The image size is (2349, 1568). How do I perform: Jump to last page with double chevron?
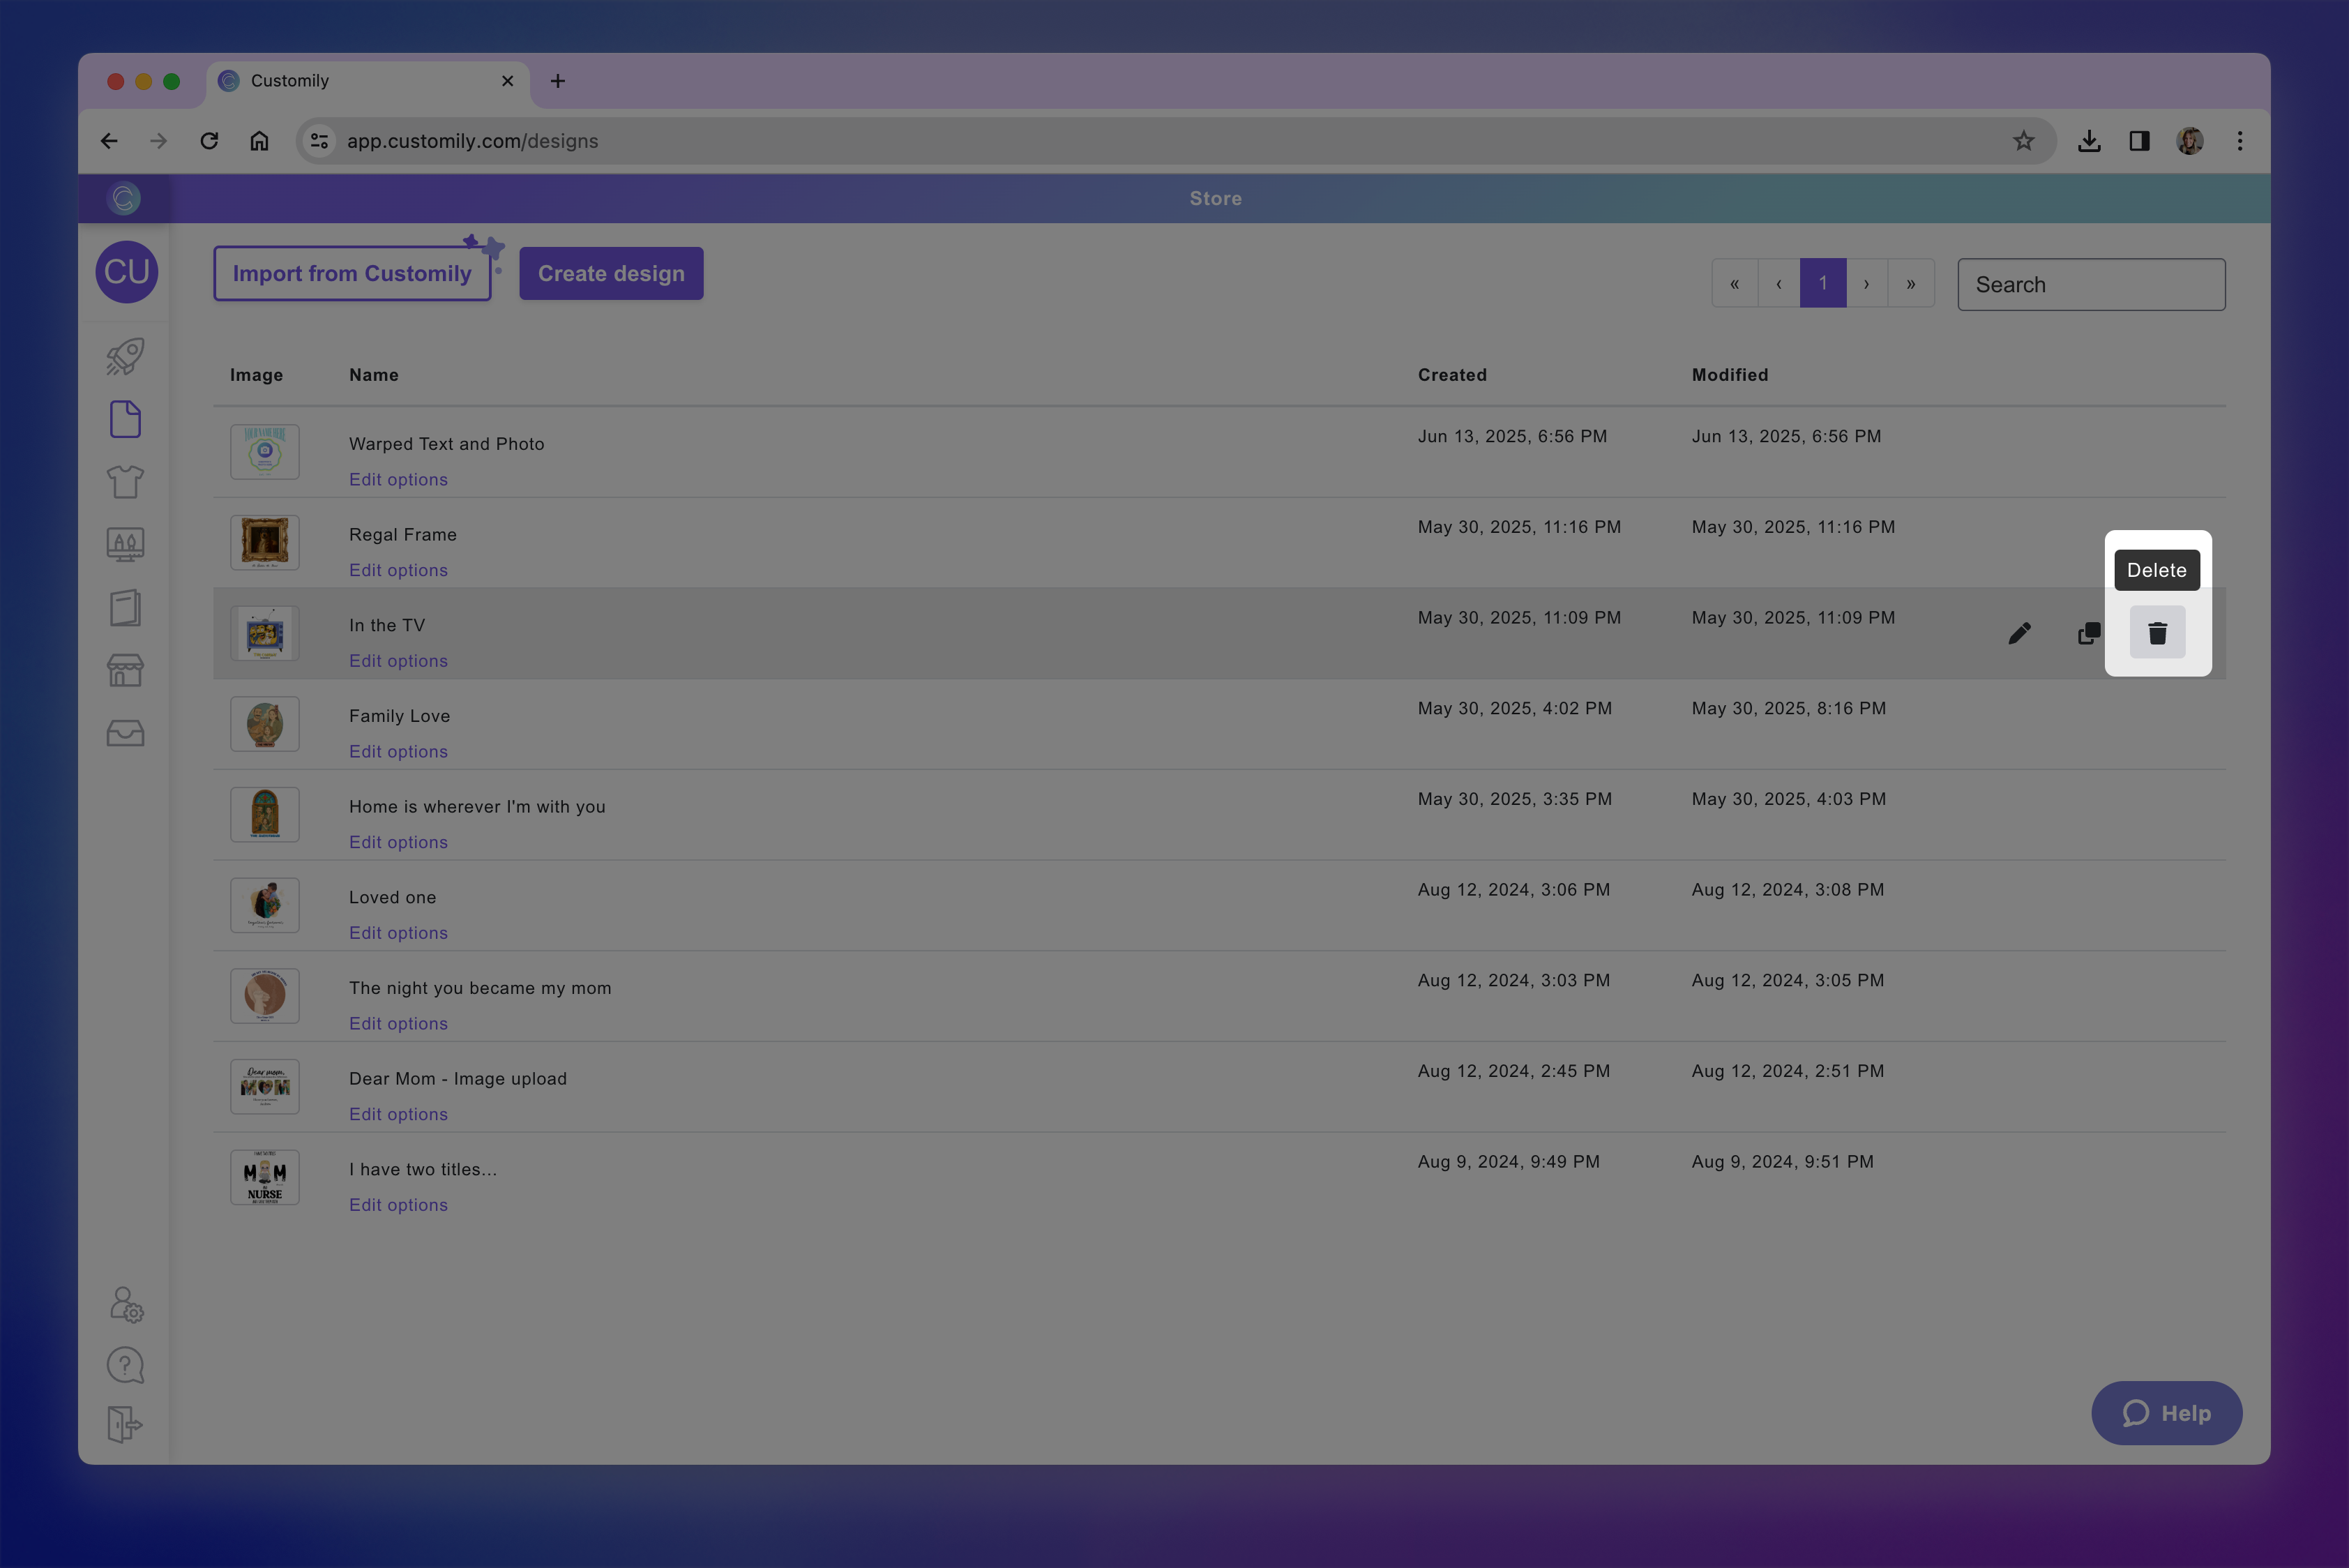tap(1910, 284)
